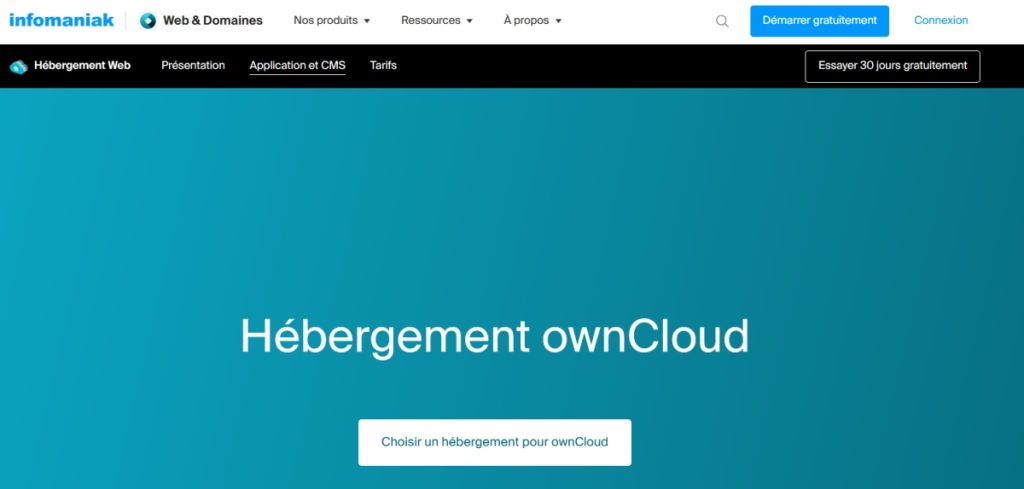Expand the Nos produits dropdown

pyautogui.click(x=332, y=20)
